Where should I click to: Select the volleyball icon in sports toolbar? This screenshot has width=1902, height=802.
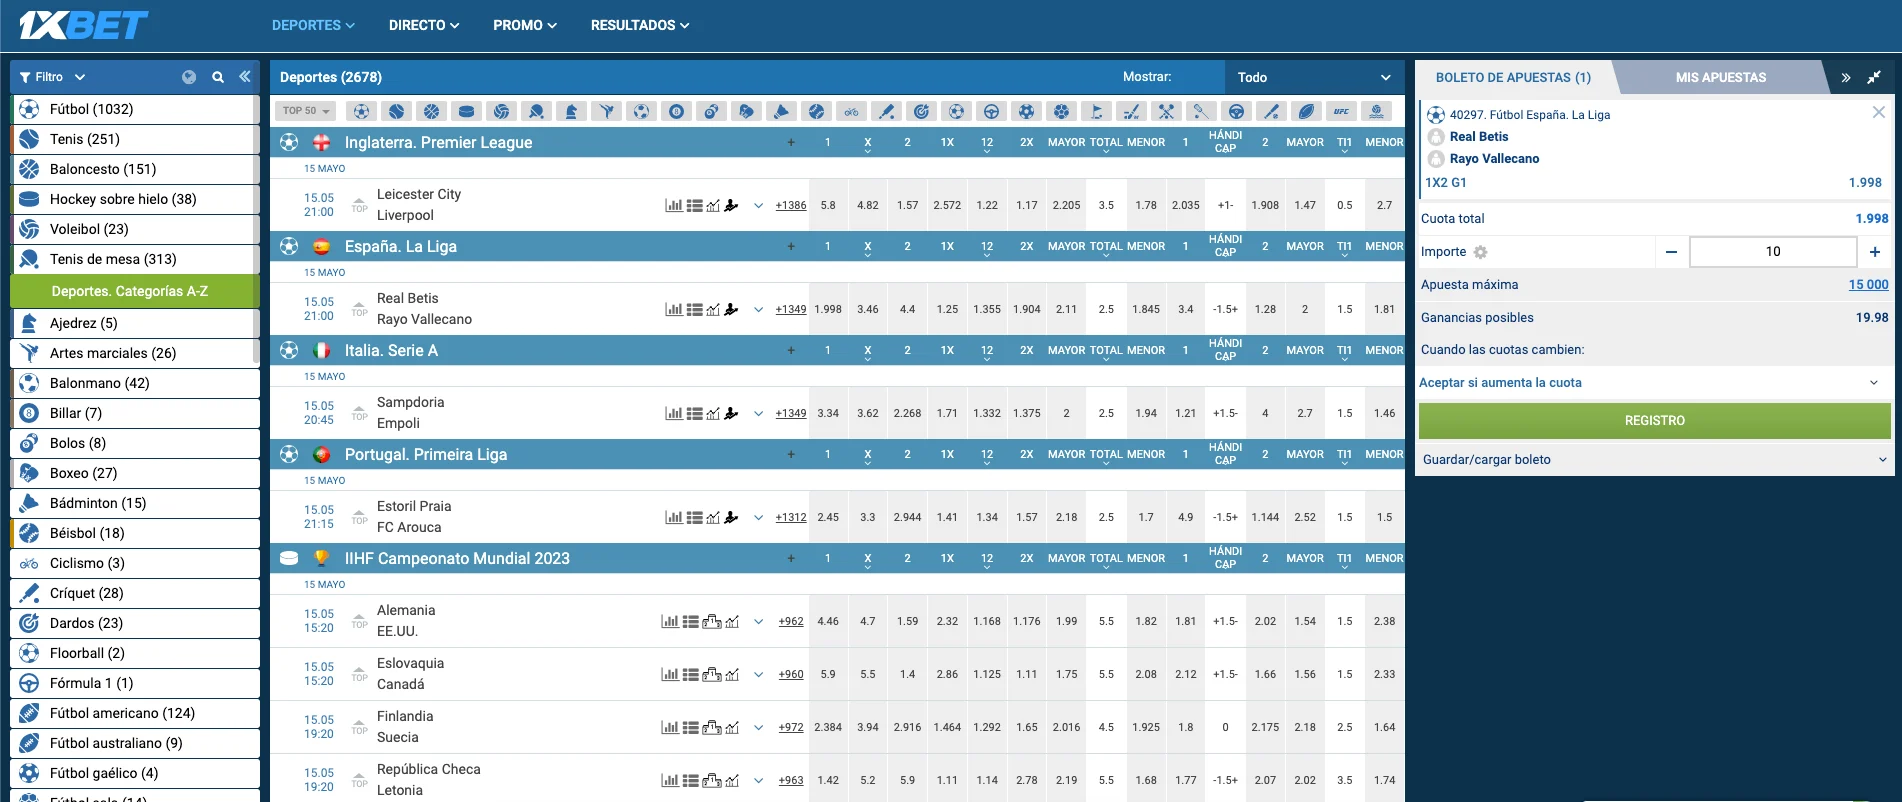click(x=501, y=111)
